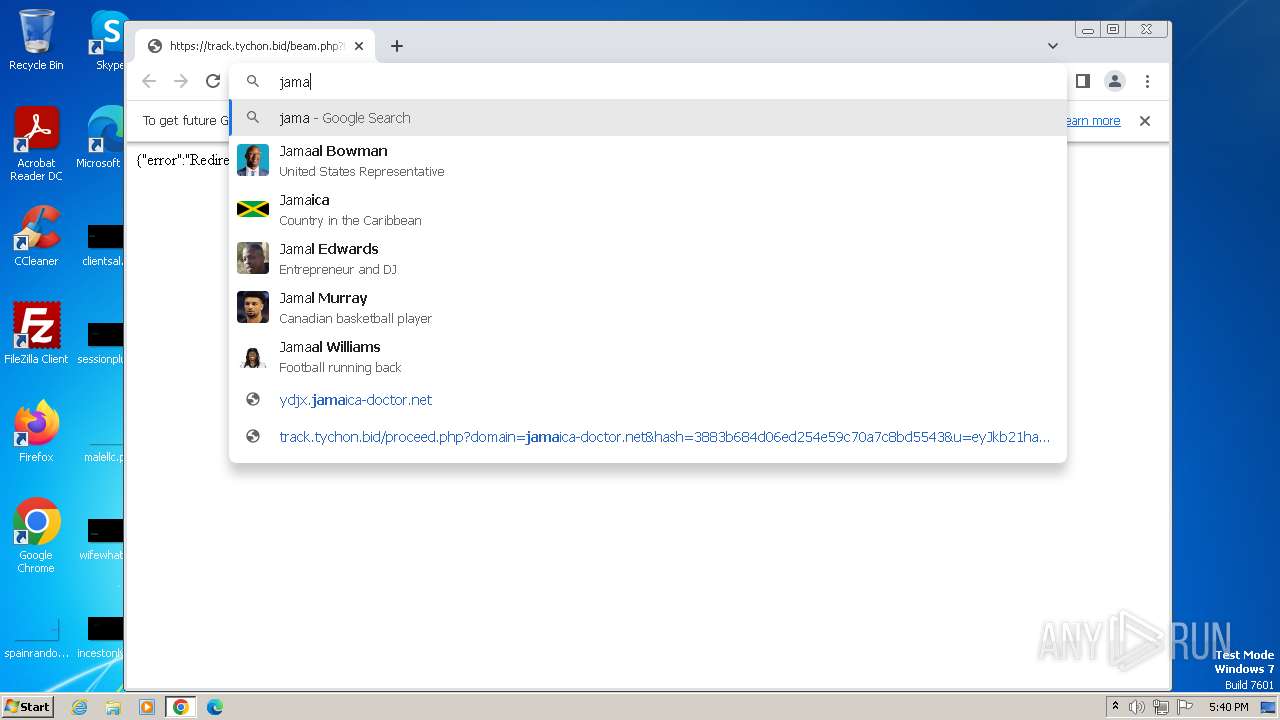Close the track.tychon.bid tab
This screenshot has width=1280, height=720.
(x=359, y=46)
